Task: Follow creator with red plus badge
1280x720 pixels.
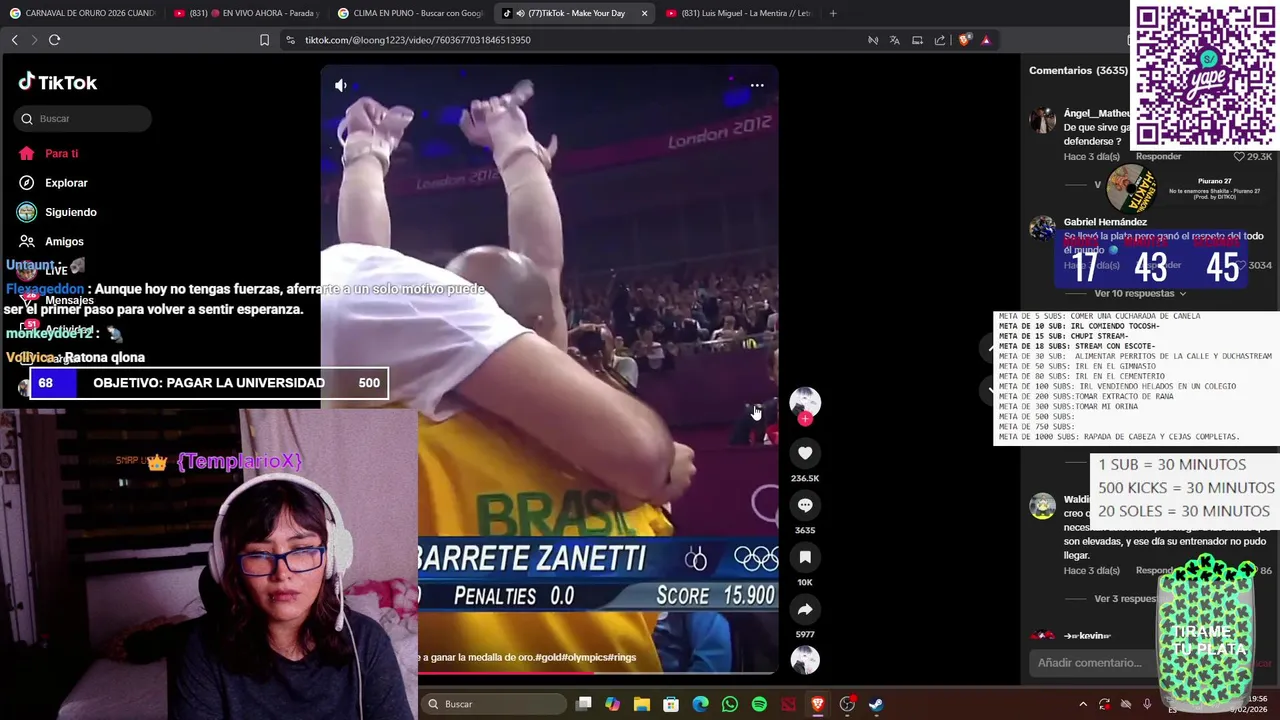Action: click(x=805, y=419)
